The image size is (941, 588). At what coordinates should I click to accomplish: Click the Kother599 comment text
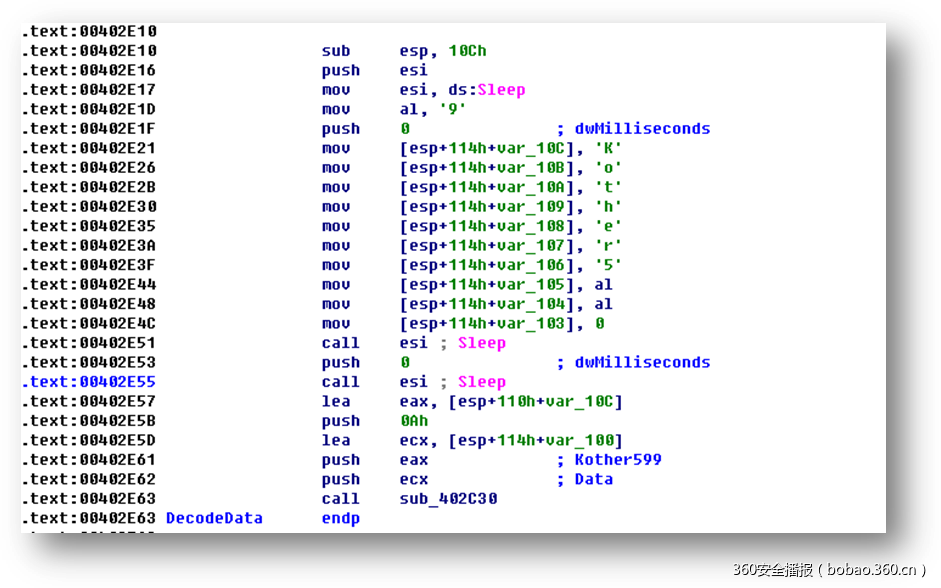618,460
